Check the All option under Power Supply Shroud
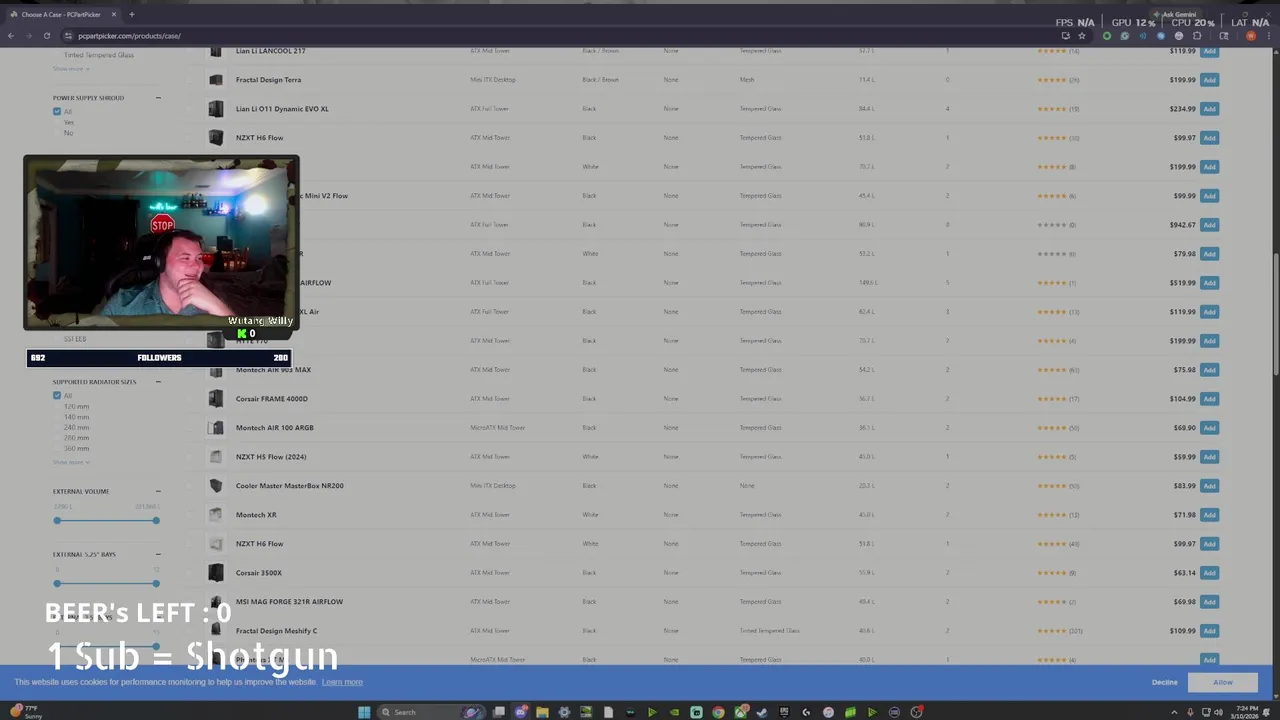Image resolution: width=1280 pixels, height=720 pixels. coord(57,111)
